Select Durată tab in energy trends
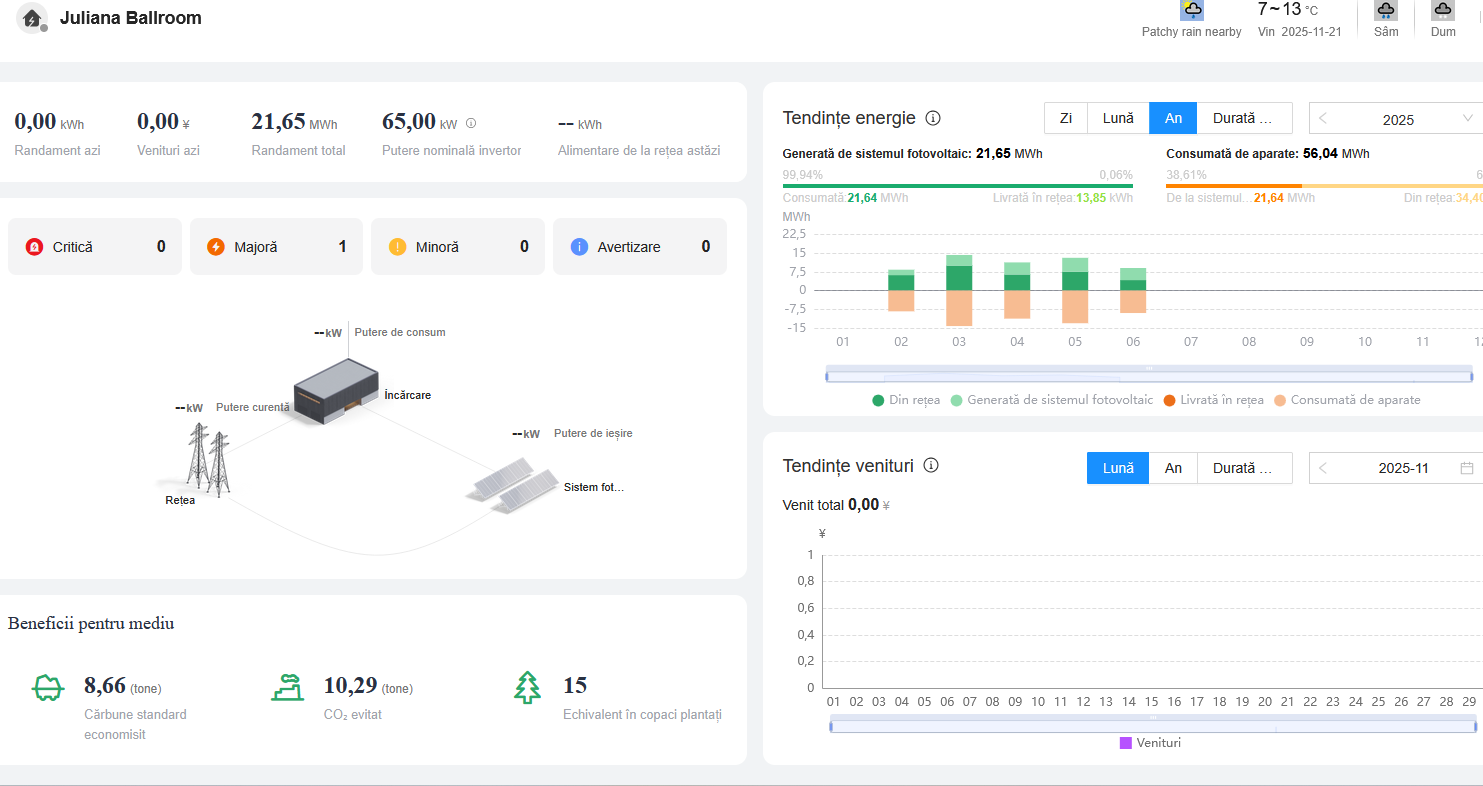 pyautogui.click(x=1243, y=118)
